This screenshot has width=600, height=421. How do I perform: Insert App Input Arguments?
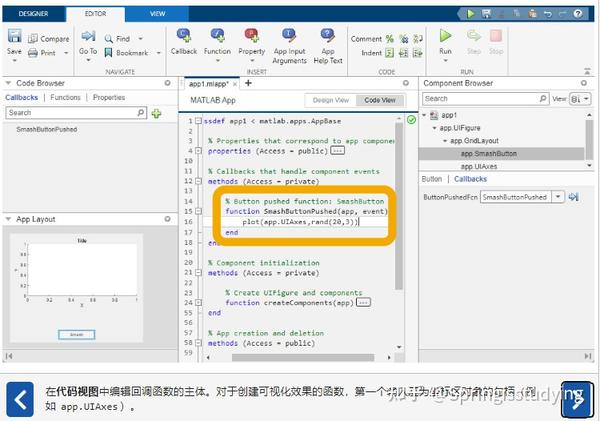(289, 46)
